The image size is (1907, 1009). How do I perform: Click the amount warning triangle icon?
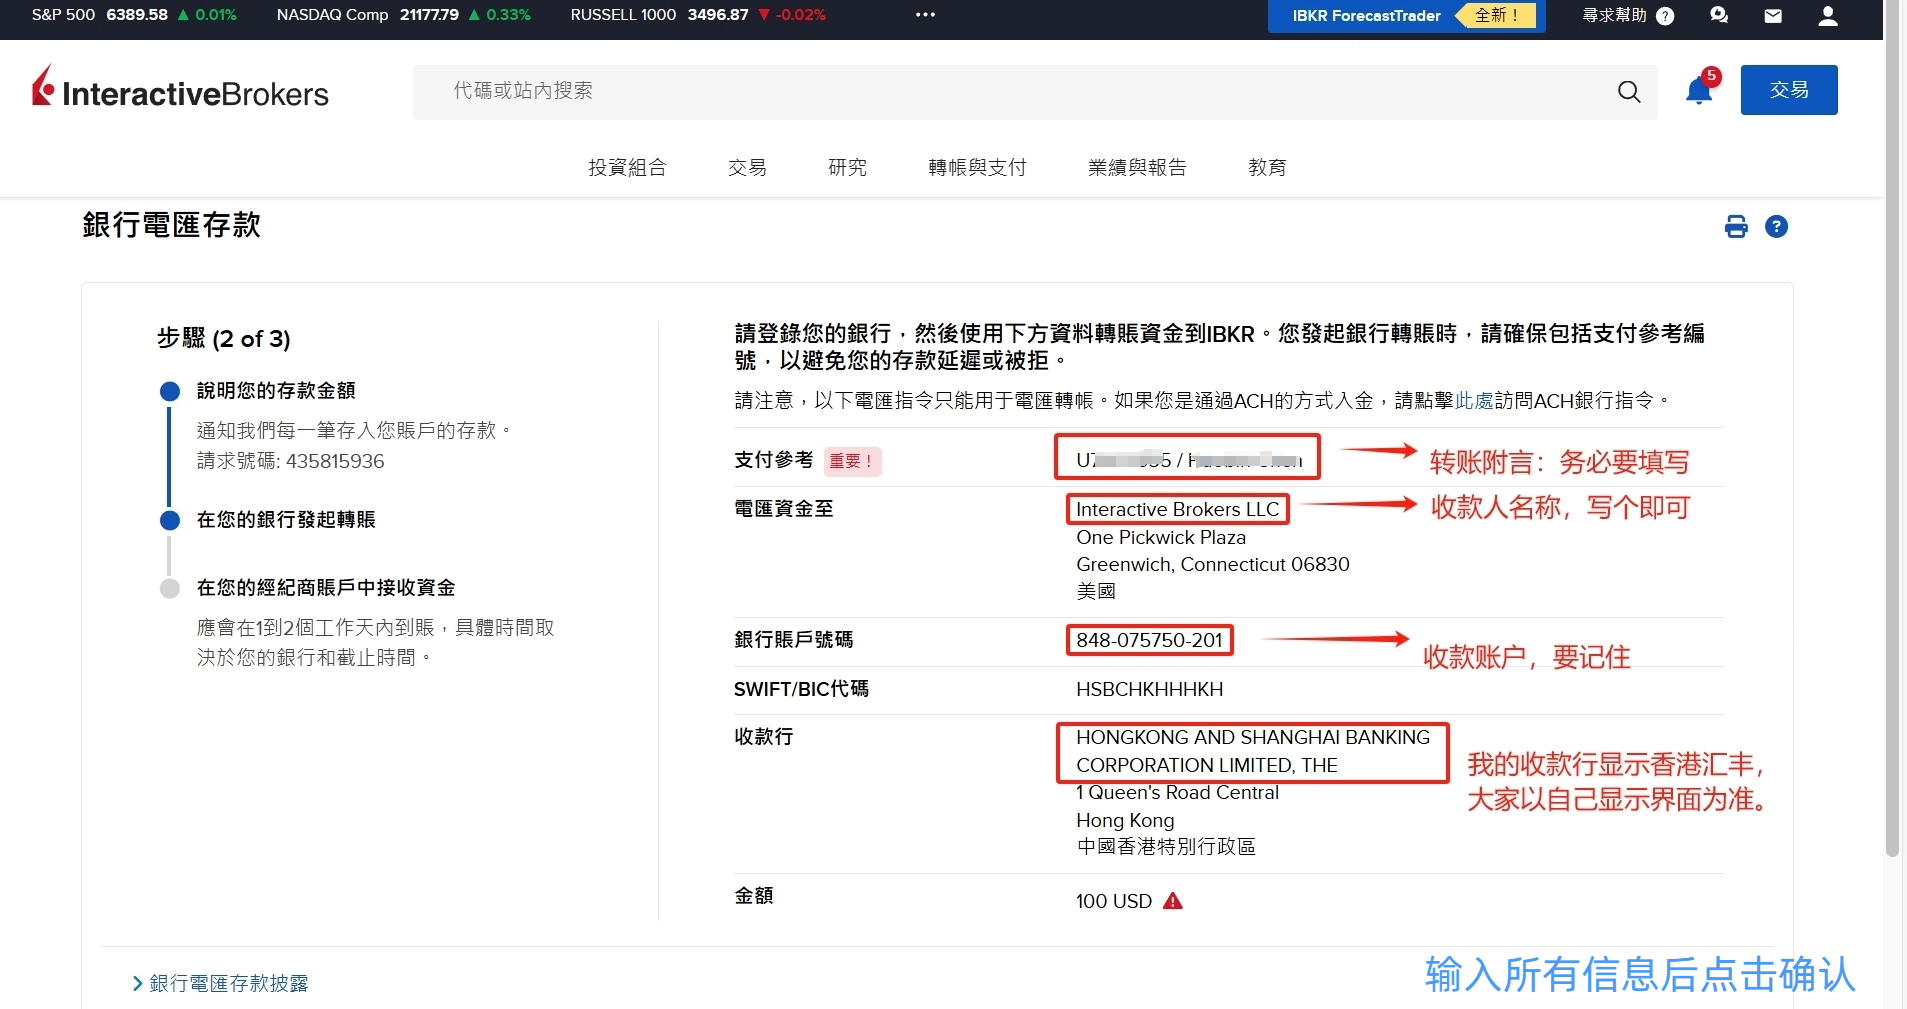pyautogui.click(x=1173, y=901)
